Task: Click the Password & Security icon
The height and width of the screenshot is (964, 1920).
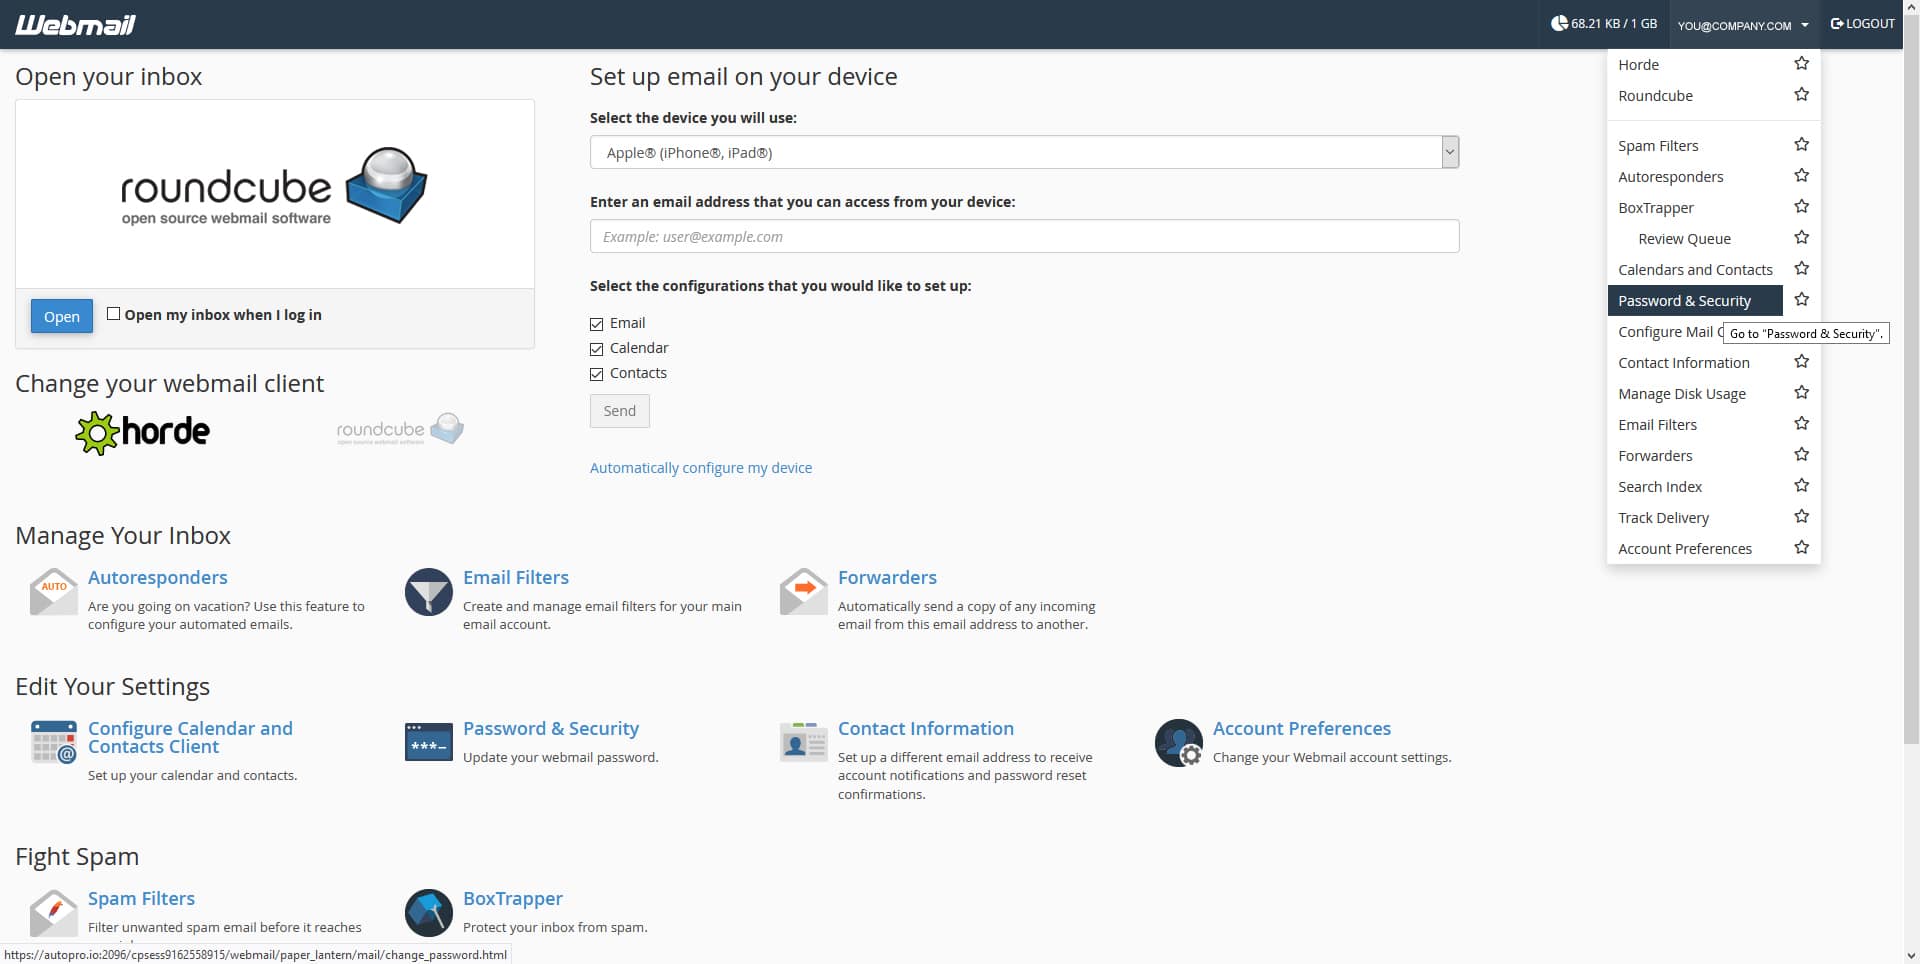Action: [x=428, y=743]
